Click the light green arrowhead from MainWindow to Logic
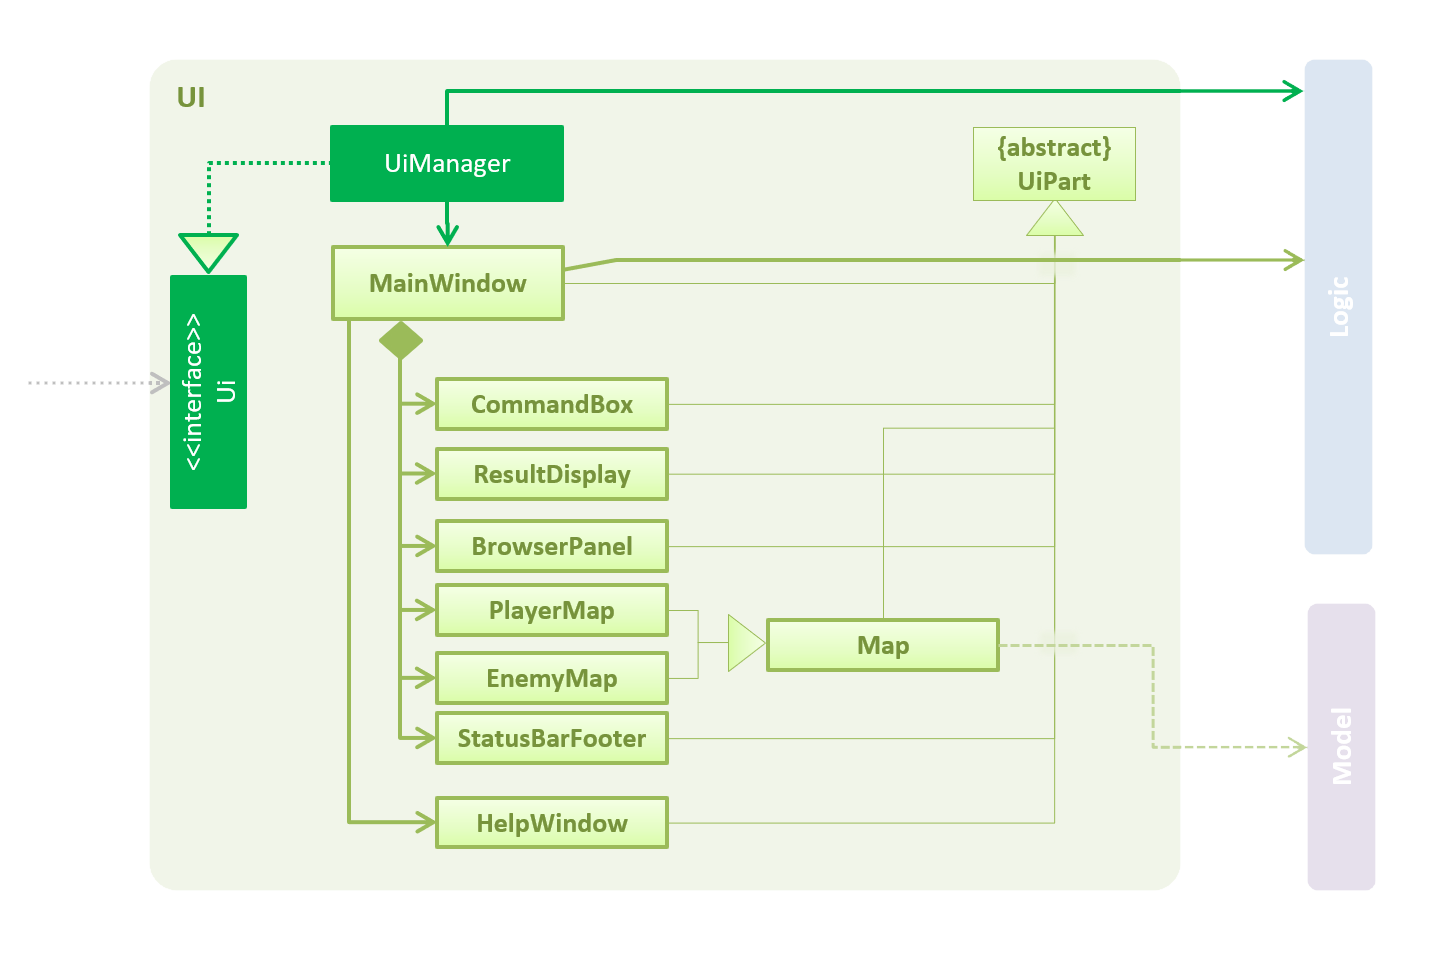Screen dimensions: 1452x973 pos(1294,260)
